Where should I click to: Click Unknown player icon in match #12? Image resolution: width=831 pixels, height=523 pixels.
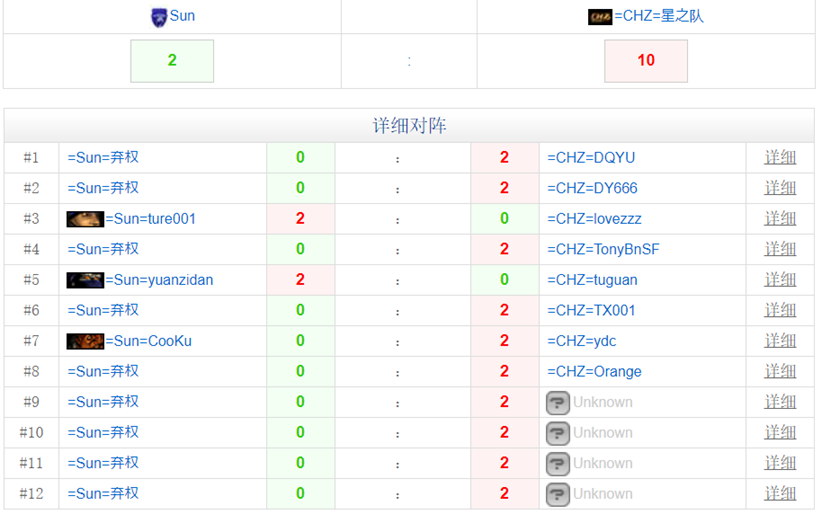558,494
